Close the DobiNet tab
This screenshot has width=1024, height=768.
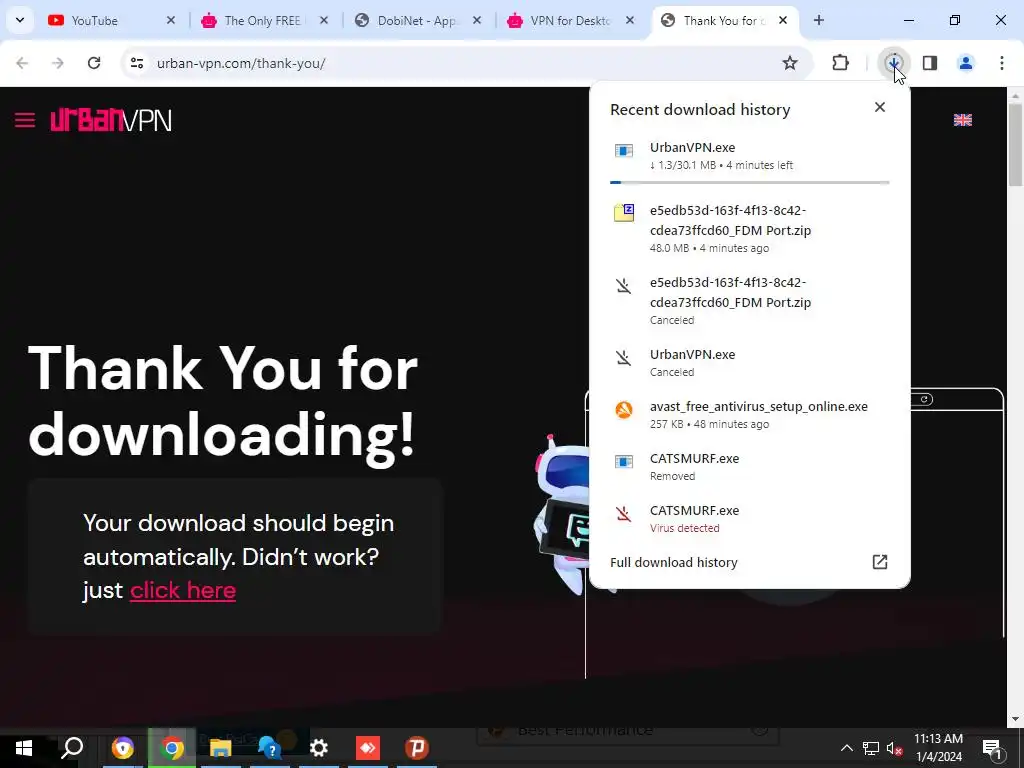coord(477,20)
